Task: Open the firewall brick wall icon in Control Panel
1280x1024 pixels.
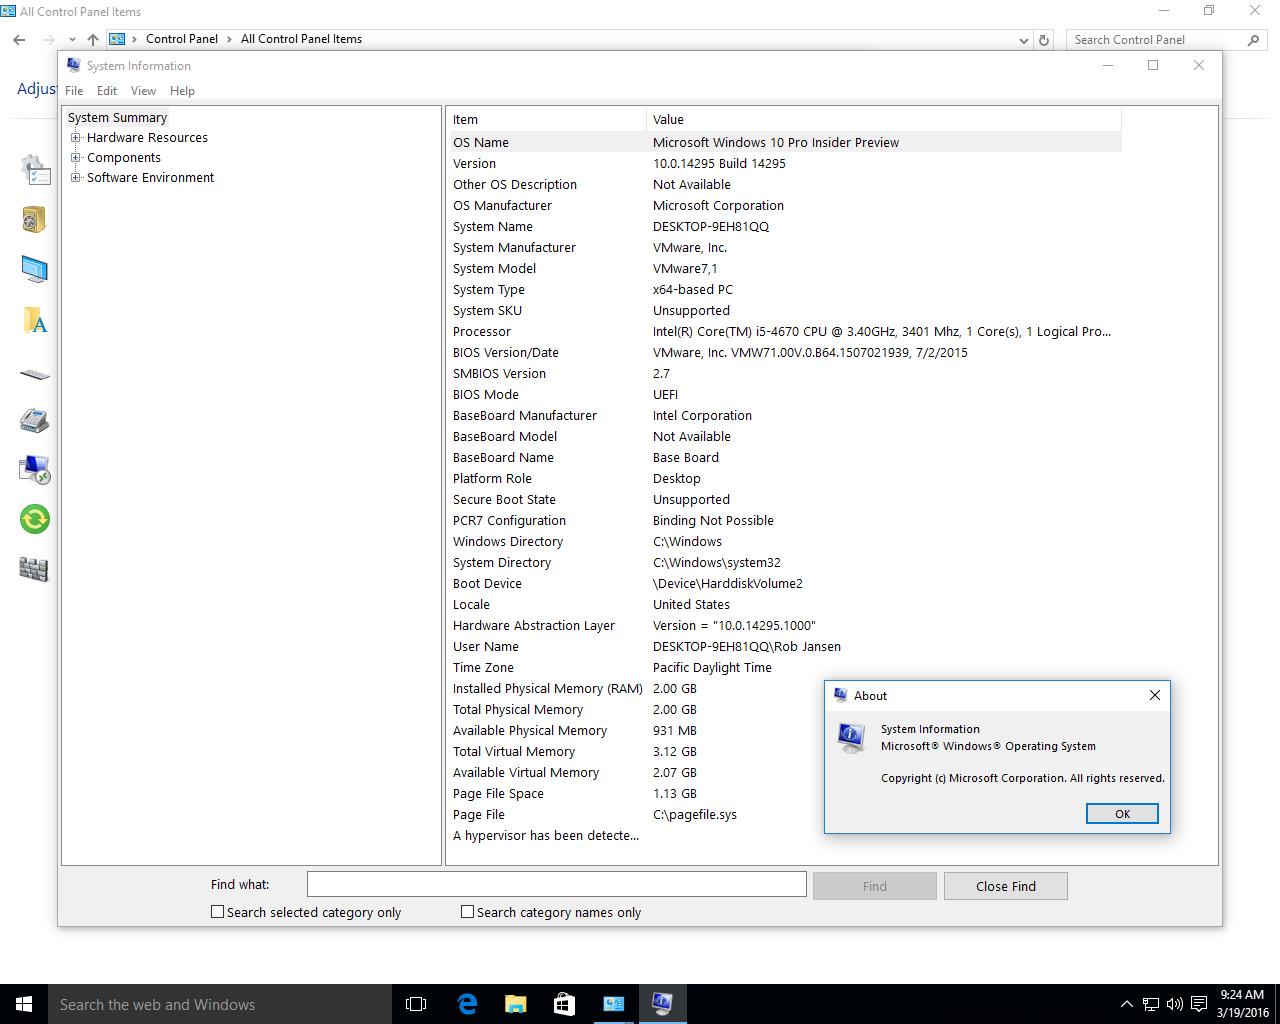Action: tap(34, 569)
